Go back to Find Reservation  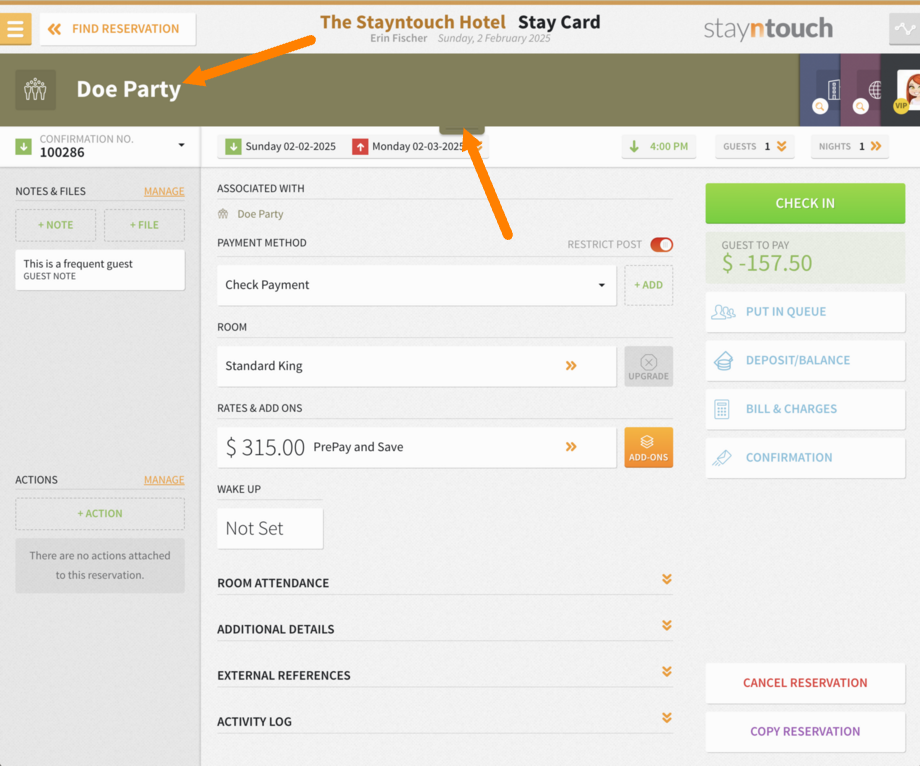[117, 29]
